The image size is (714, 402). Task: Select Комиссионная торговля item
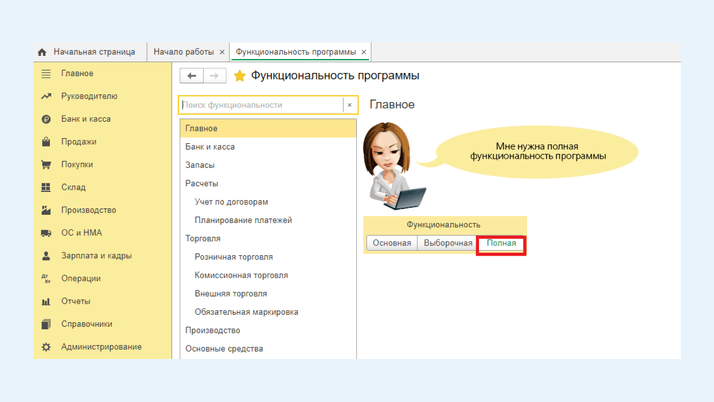pyautogui.click(x=268, y=275)
